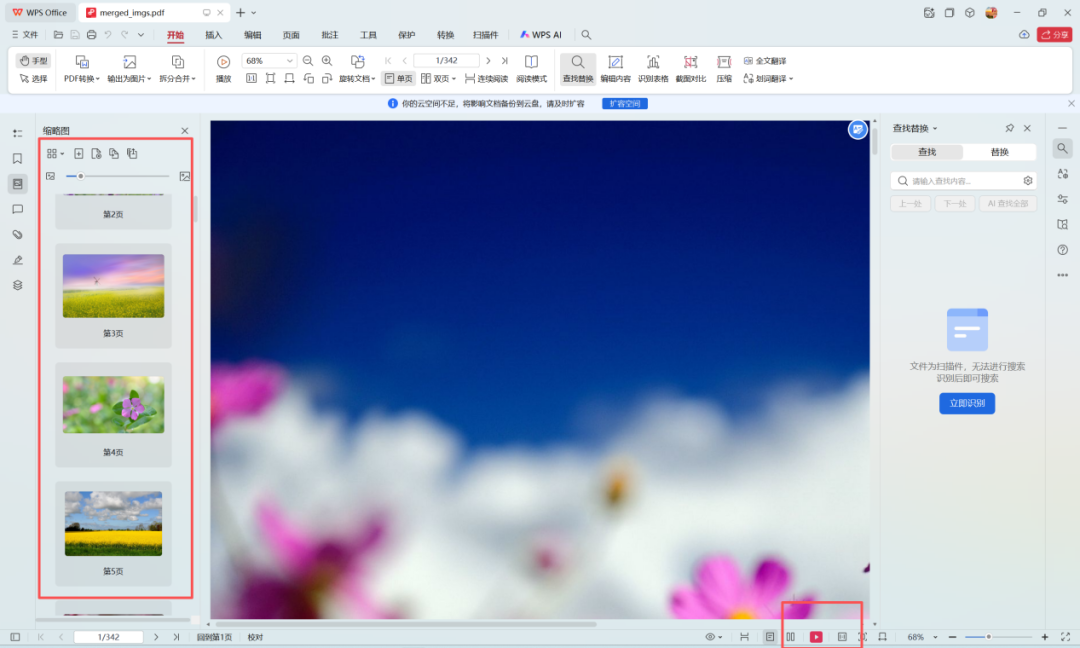Image resolution: width=1080 pixels, height=648 pixels.
Task: Click the search settings gear icon
Action: [1028, 180]
